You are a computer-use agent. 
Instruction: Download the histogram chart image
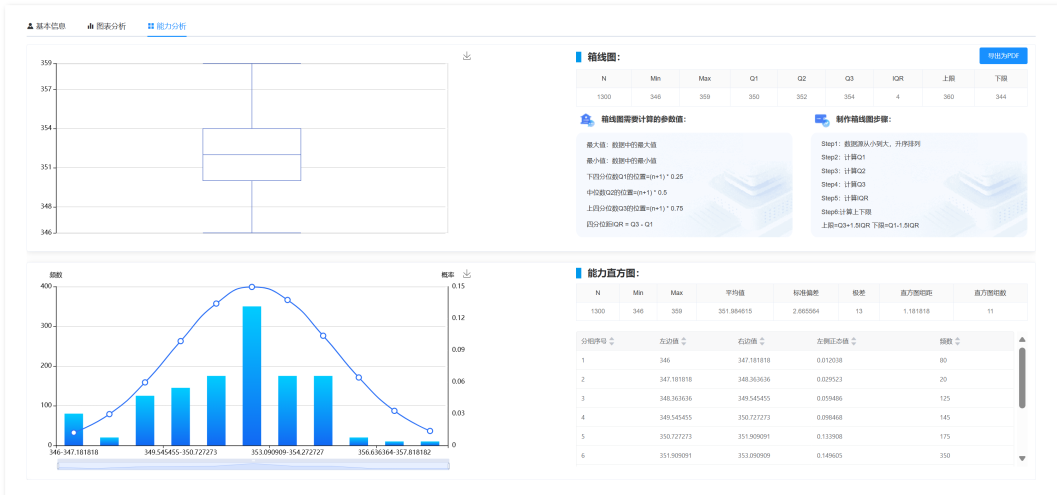[466, 274]
